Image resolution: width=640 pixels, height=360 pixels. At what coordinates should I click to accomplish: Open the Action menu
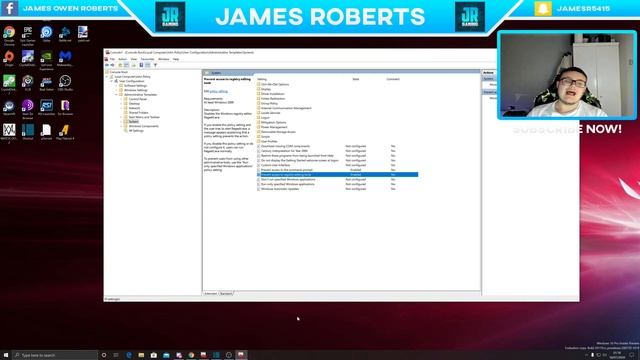(122, 59)
